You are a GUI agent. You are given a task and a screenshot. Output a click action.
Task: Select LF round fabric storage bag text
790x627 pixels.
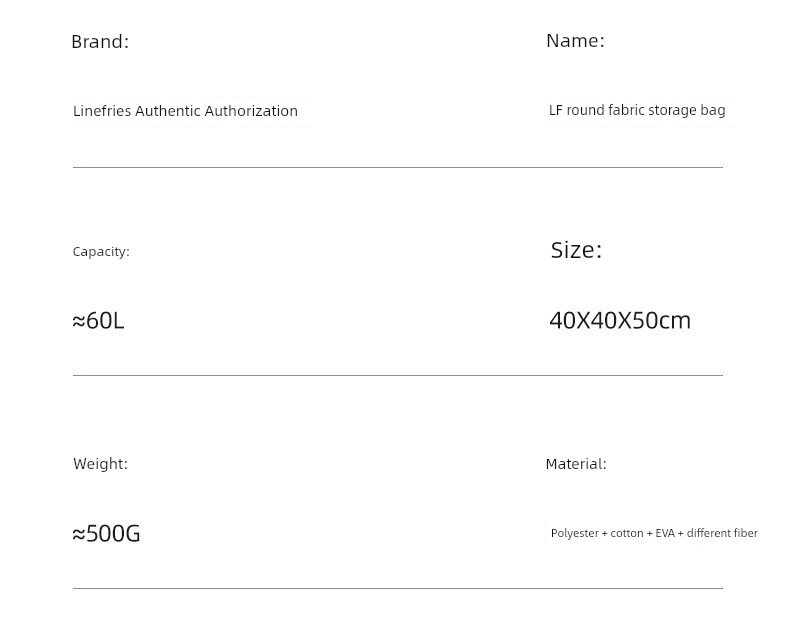pyautogui.click(x=637, y=110)
